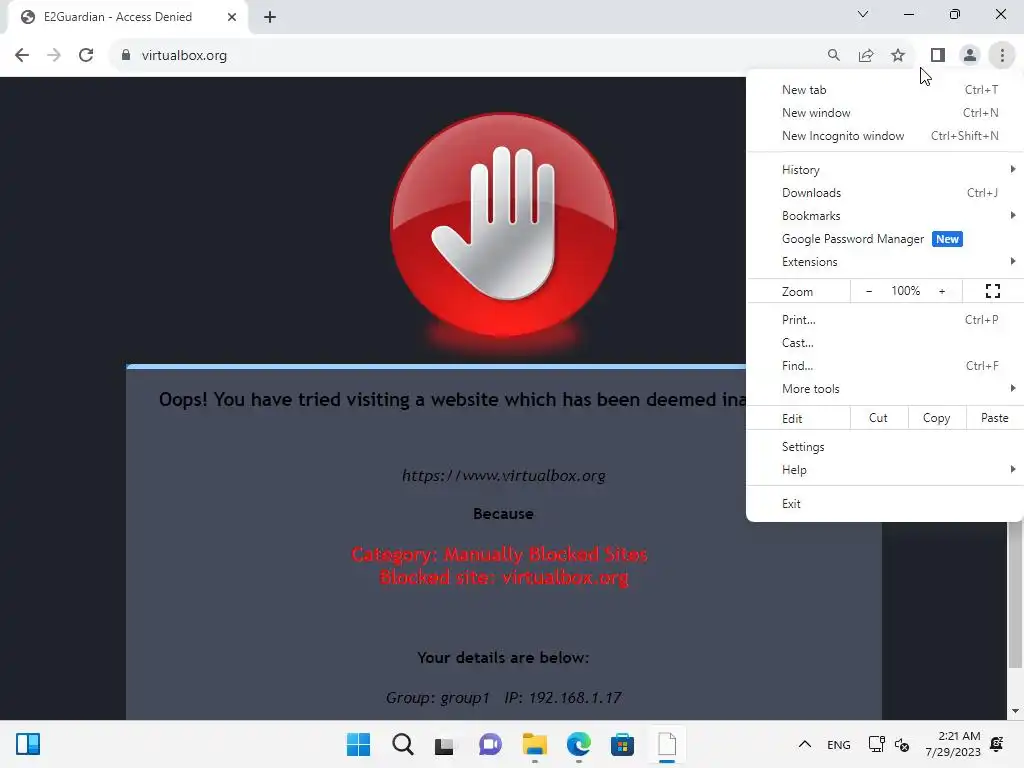The image size is (1024, 768).
Task: Open taskbar Search
Action: tap(402, 744)
